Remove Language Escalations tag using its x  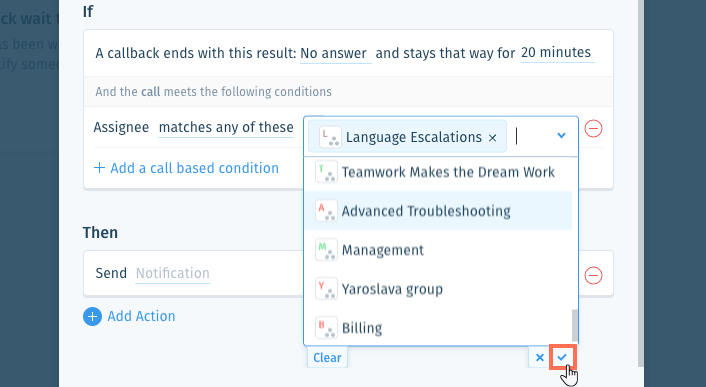pos(493,138)
